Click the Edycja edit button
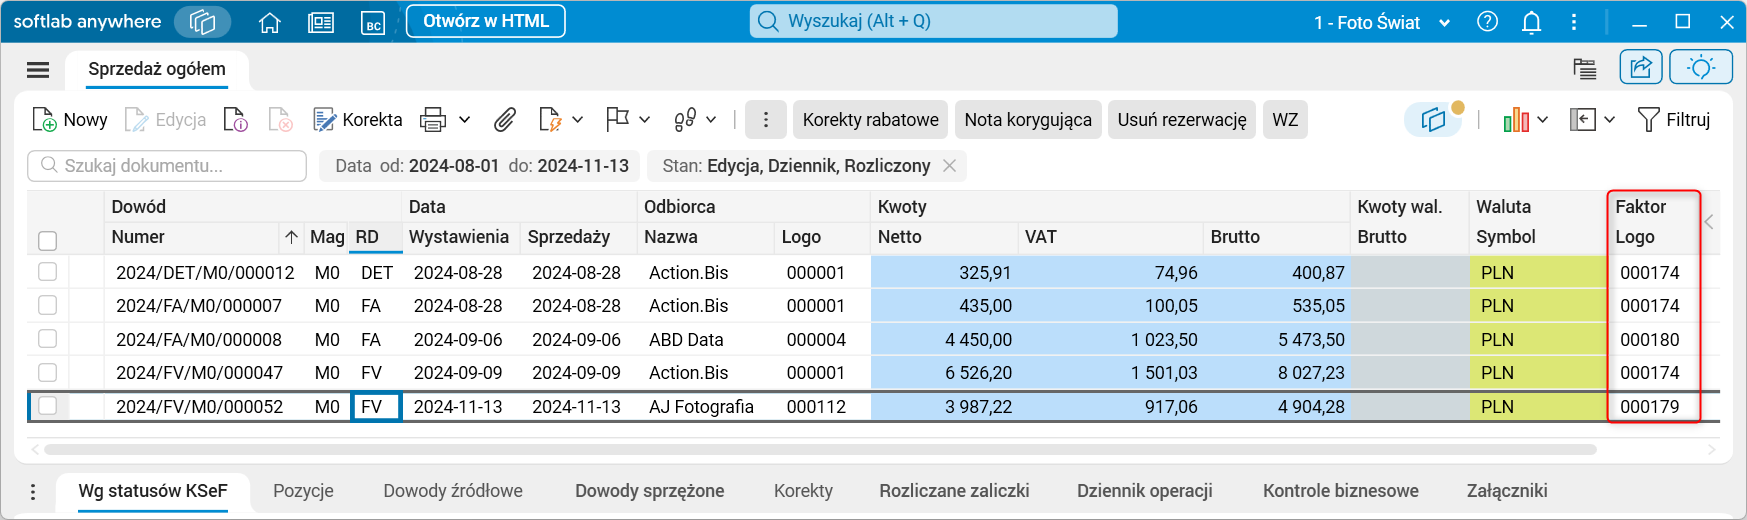Screen dimensions: 1747x520 [166, 120]
